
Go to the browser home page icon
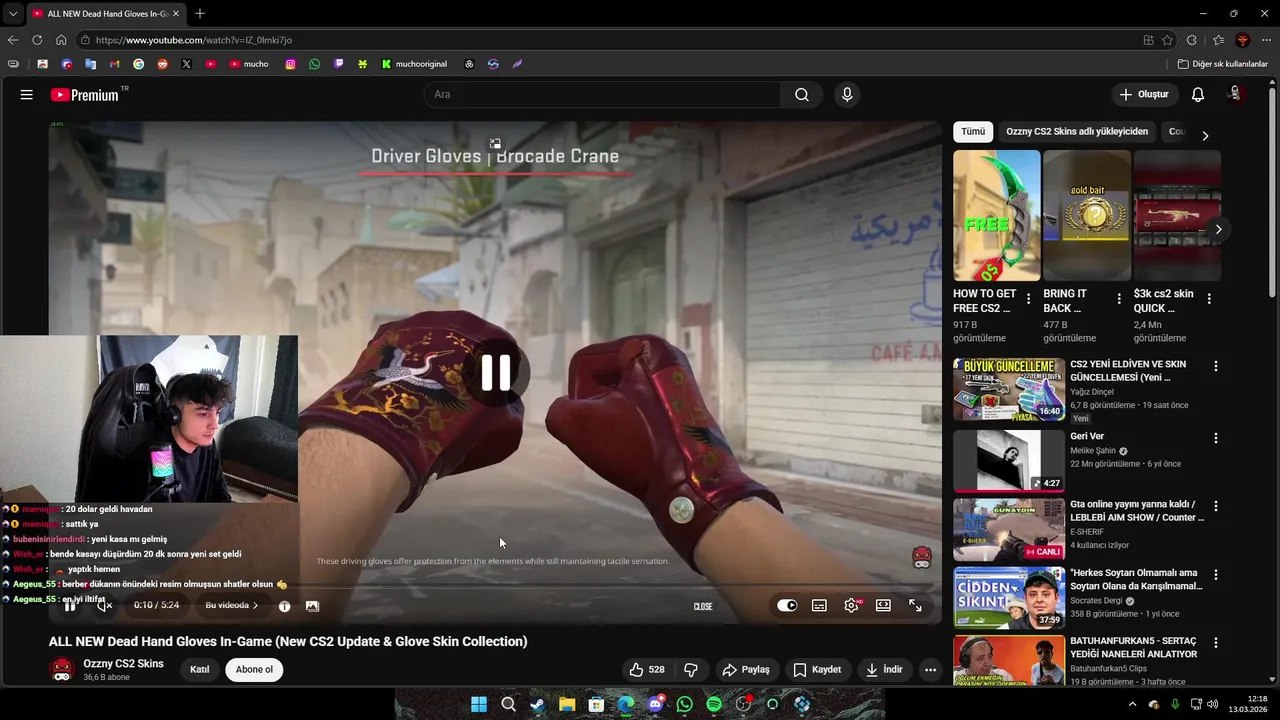61,40
